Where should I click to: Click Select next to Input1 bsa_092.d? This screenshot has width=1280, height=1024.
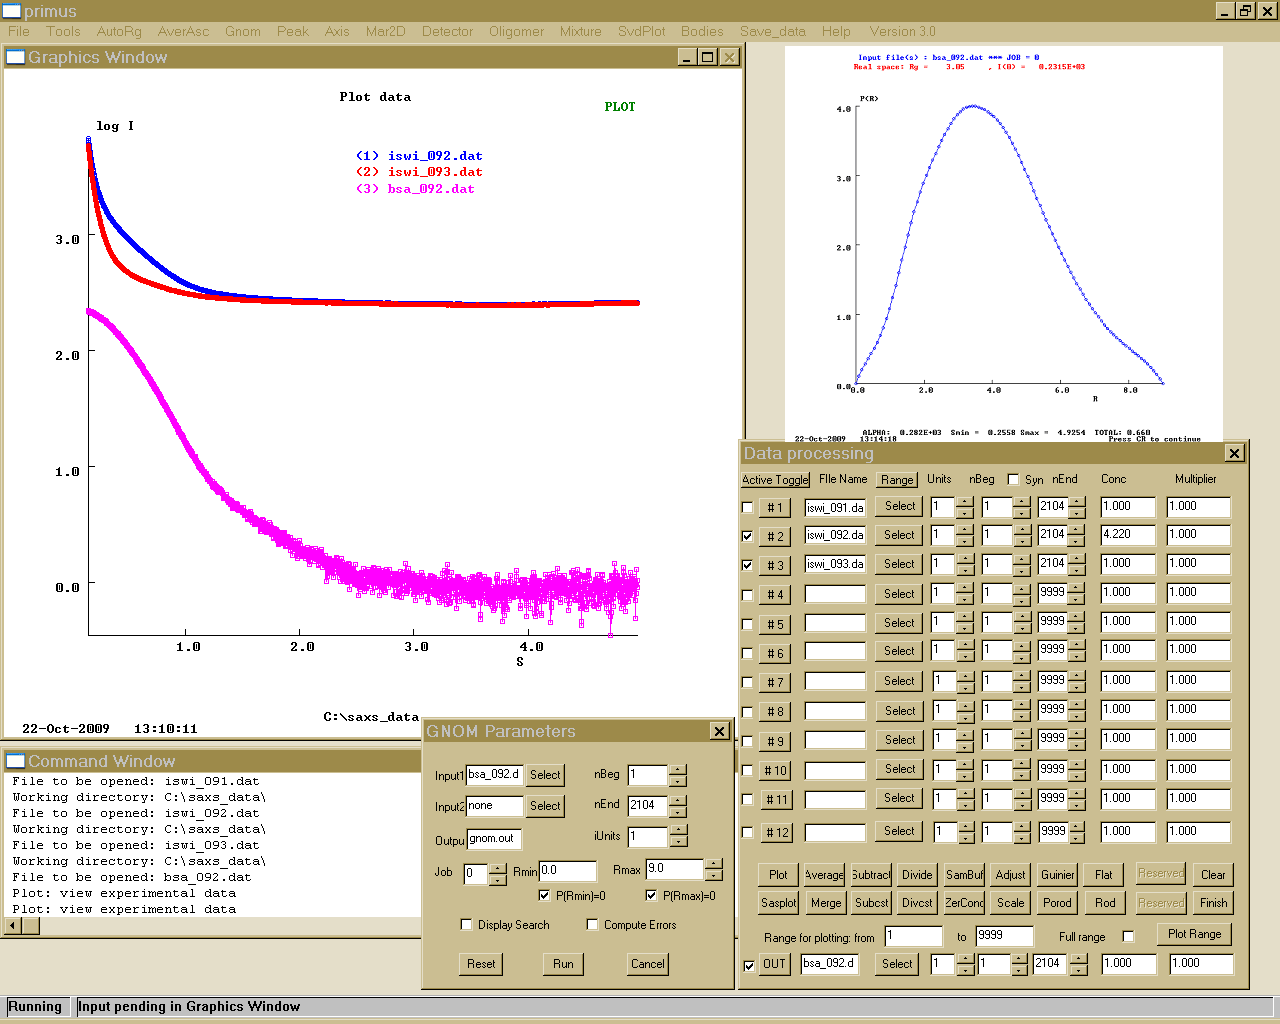pyautogui.click(x=545, y=775)
